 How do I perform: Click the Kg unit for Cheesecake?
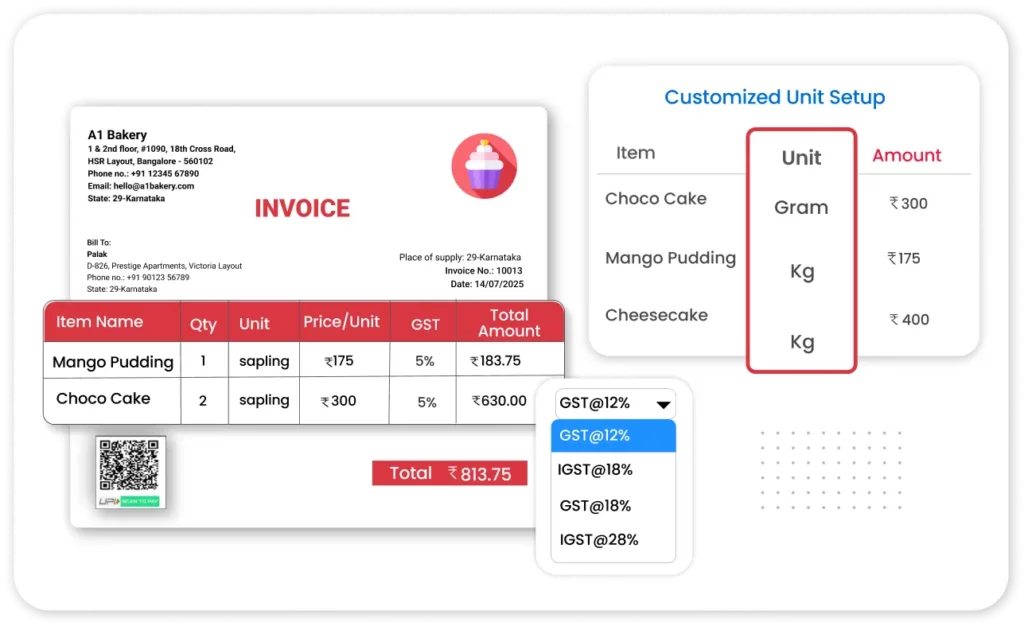[x=802, y=342]
